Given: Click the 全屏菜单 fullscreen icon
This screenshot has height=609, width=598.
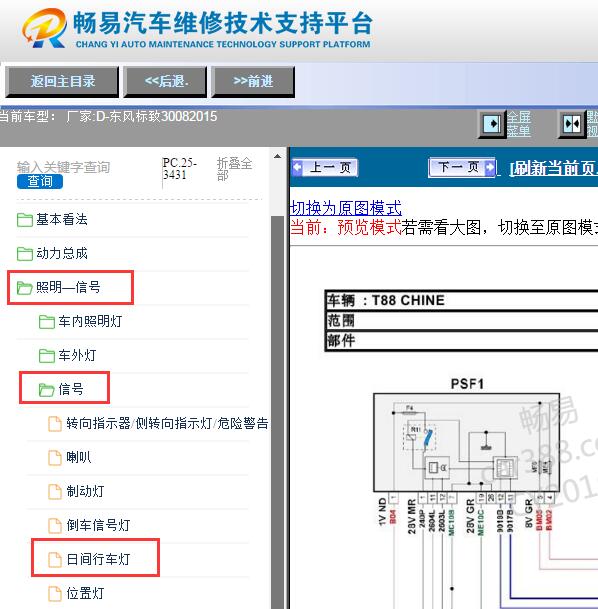Looking at the screenshot, I should coord(492,124).
